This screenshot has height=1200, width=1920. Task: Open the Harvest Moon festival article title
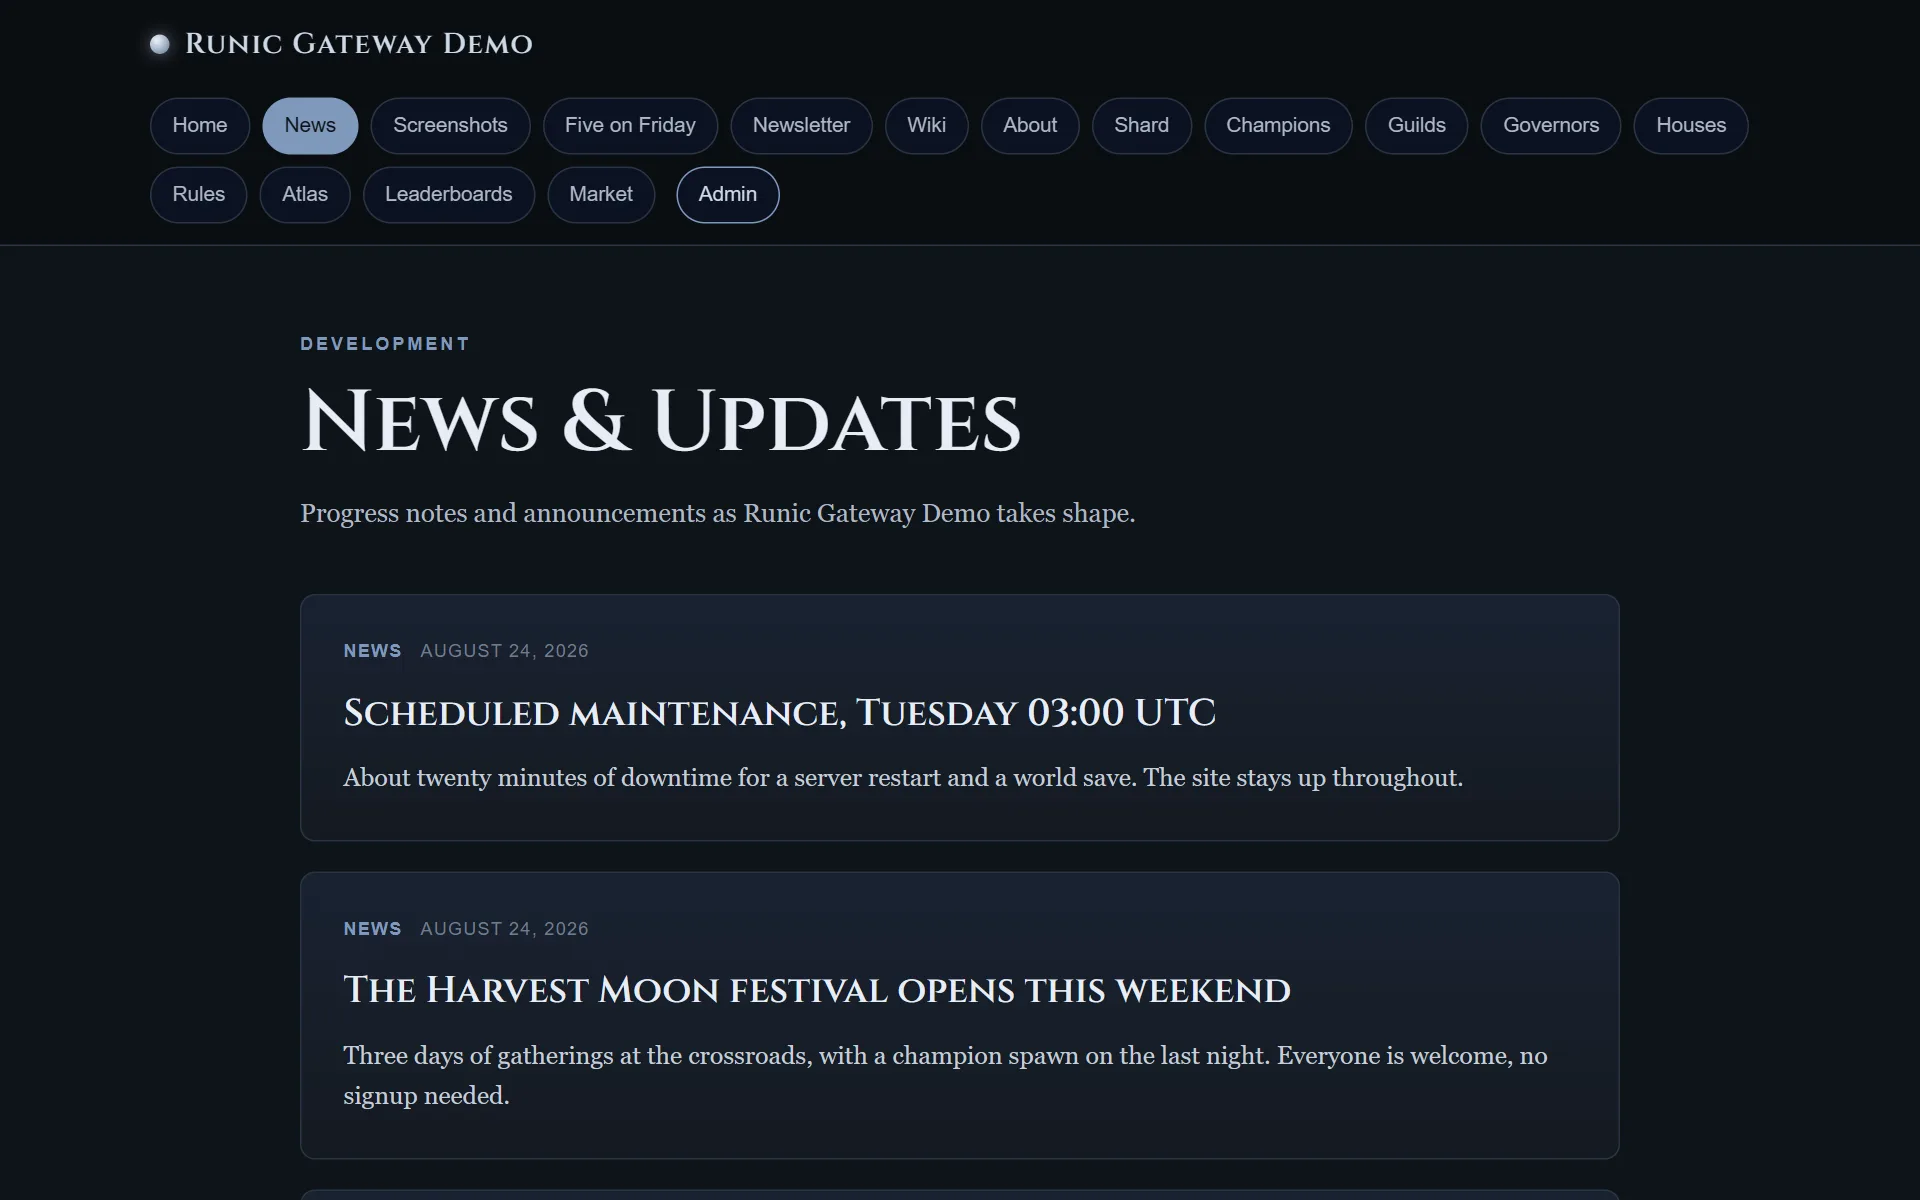point(817,990)
